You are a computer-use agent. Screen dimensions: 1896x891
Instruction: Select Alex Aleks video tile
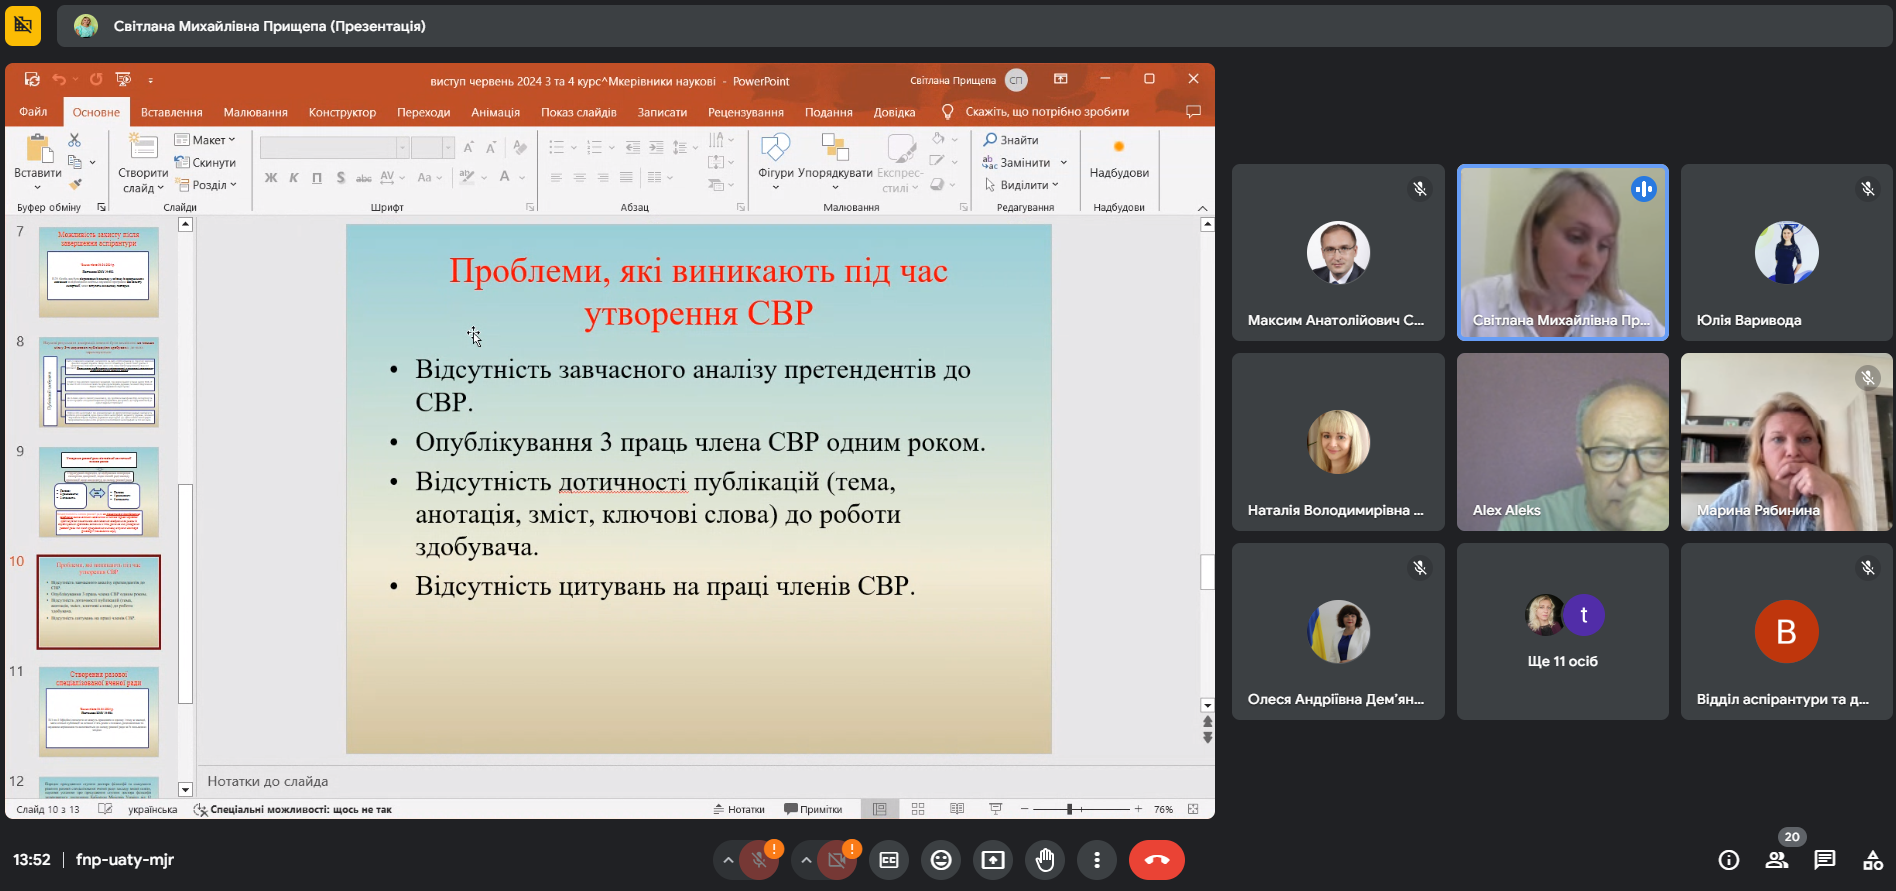pos(1563,442)
